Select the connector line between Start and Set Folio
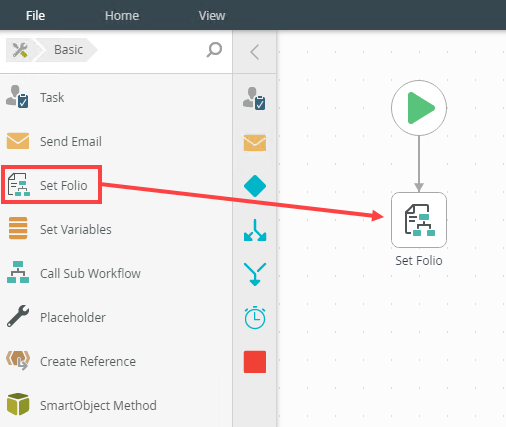The width and height of the screenshot is (506, 427). tap(419, 163)
